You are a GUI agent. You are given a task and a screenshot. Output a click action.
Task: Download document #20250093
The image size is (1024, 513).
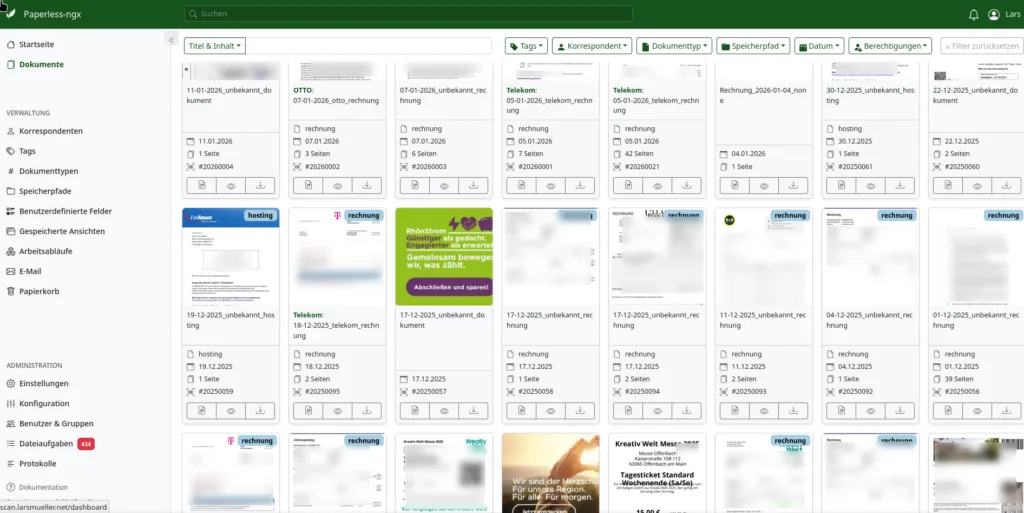[793, 411]
